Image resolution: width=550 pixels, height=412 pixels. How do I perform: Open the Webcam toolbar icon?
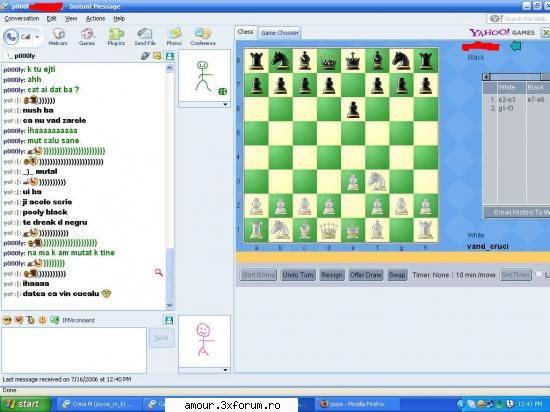tap(58, 34)
